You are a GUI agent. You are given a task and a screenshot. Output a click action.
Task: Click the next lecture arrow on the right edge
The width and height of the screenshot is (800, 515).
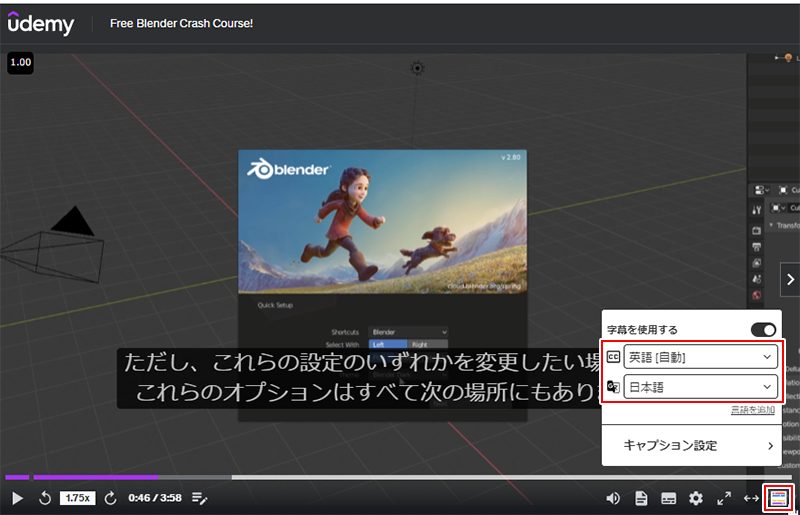789,279
